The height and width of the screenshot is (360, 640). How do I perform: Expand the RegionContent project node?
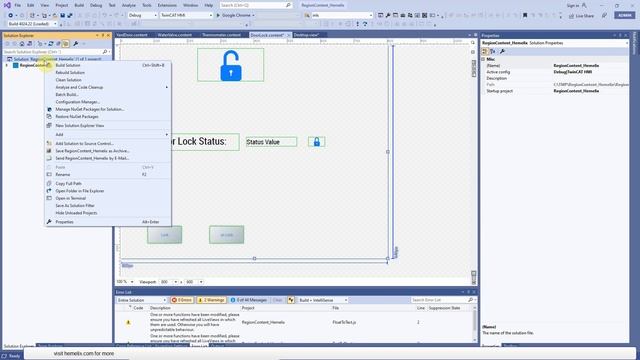(x=7, y=65)
